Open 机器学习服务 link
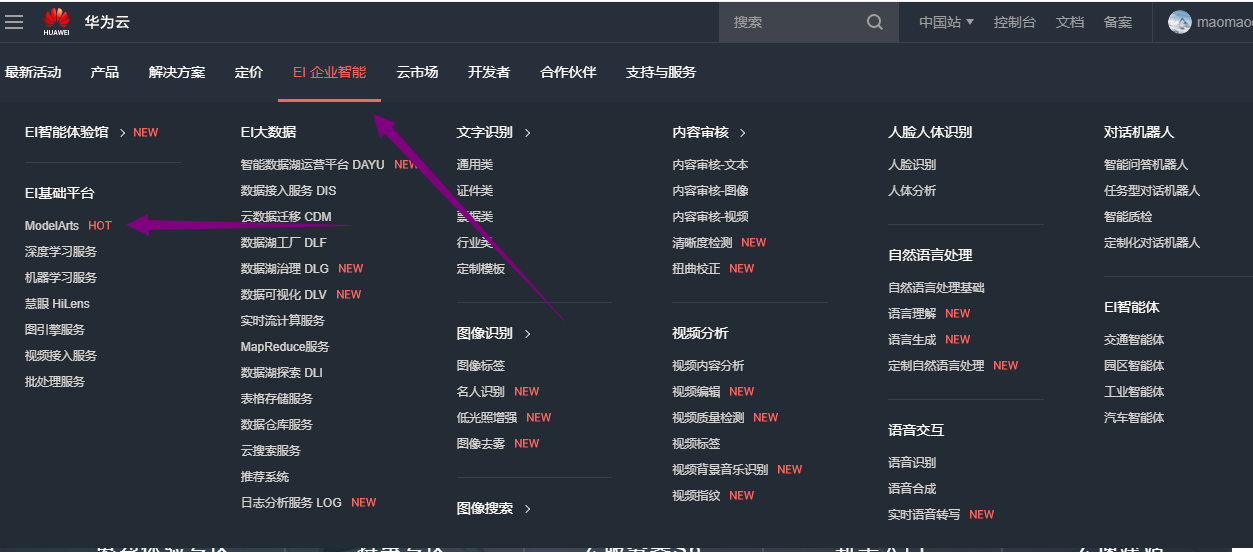The height and width of the screenshot is (552, 1253). click(x=61, y=278)
